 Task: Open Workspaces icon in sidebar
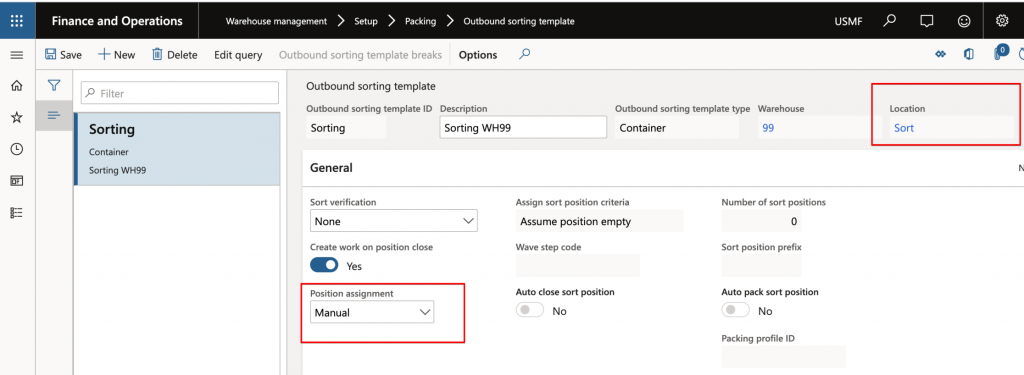click(17, 180)
